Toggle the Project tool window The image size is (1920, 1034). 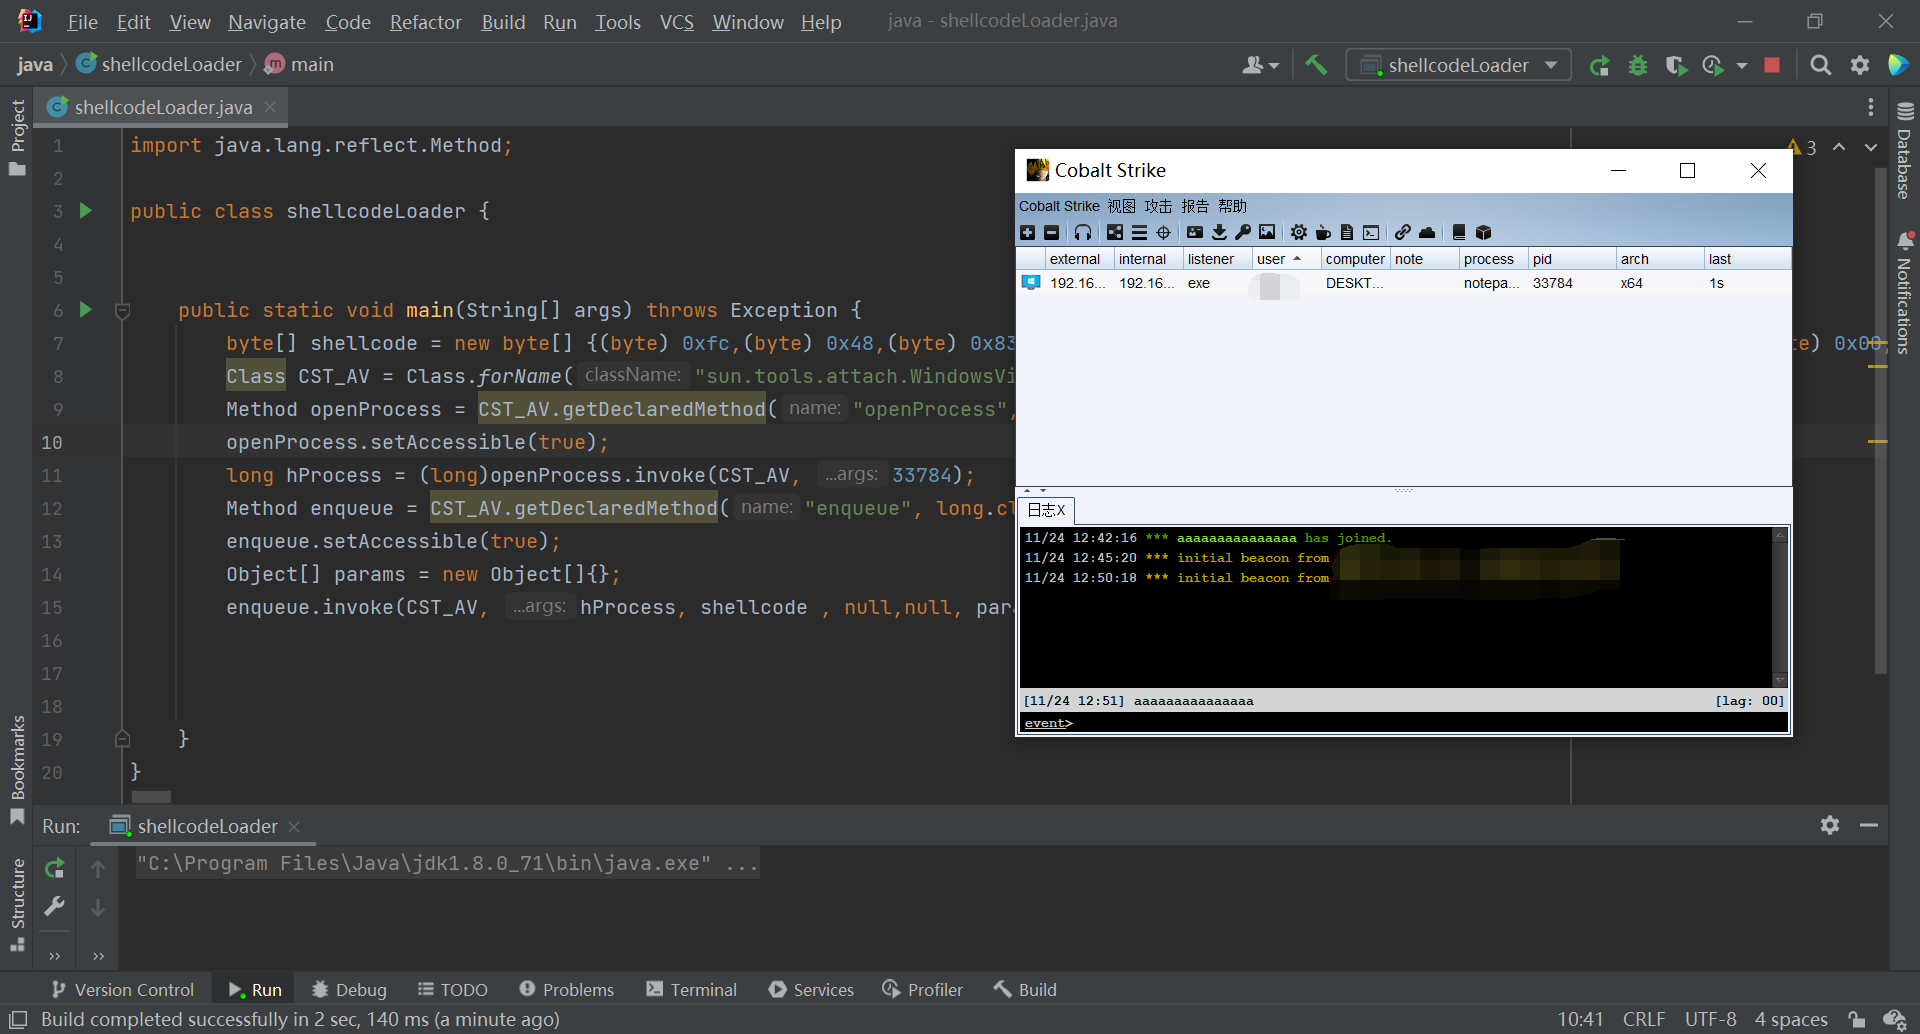(x=17, y=137)
